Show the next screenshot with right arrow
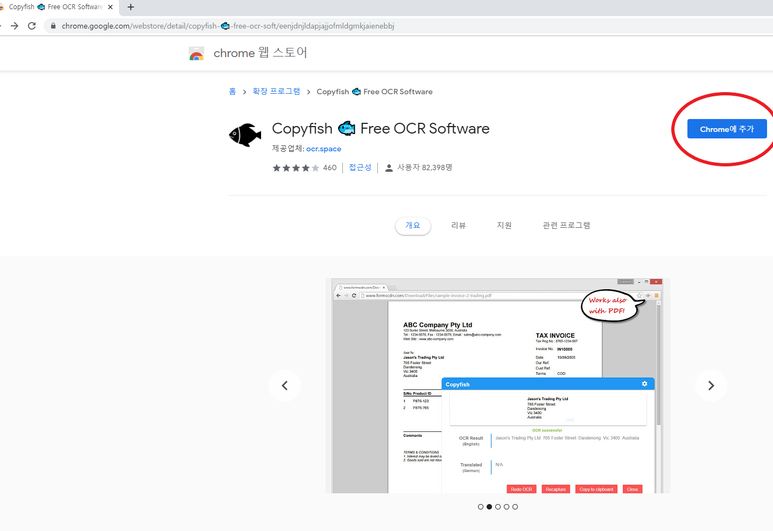773x531 pixels. [710, 386]
